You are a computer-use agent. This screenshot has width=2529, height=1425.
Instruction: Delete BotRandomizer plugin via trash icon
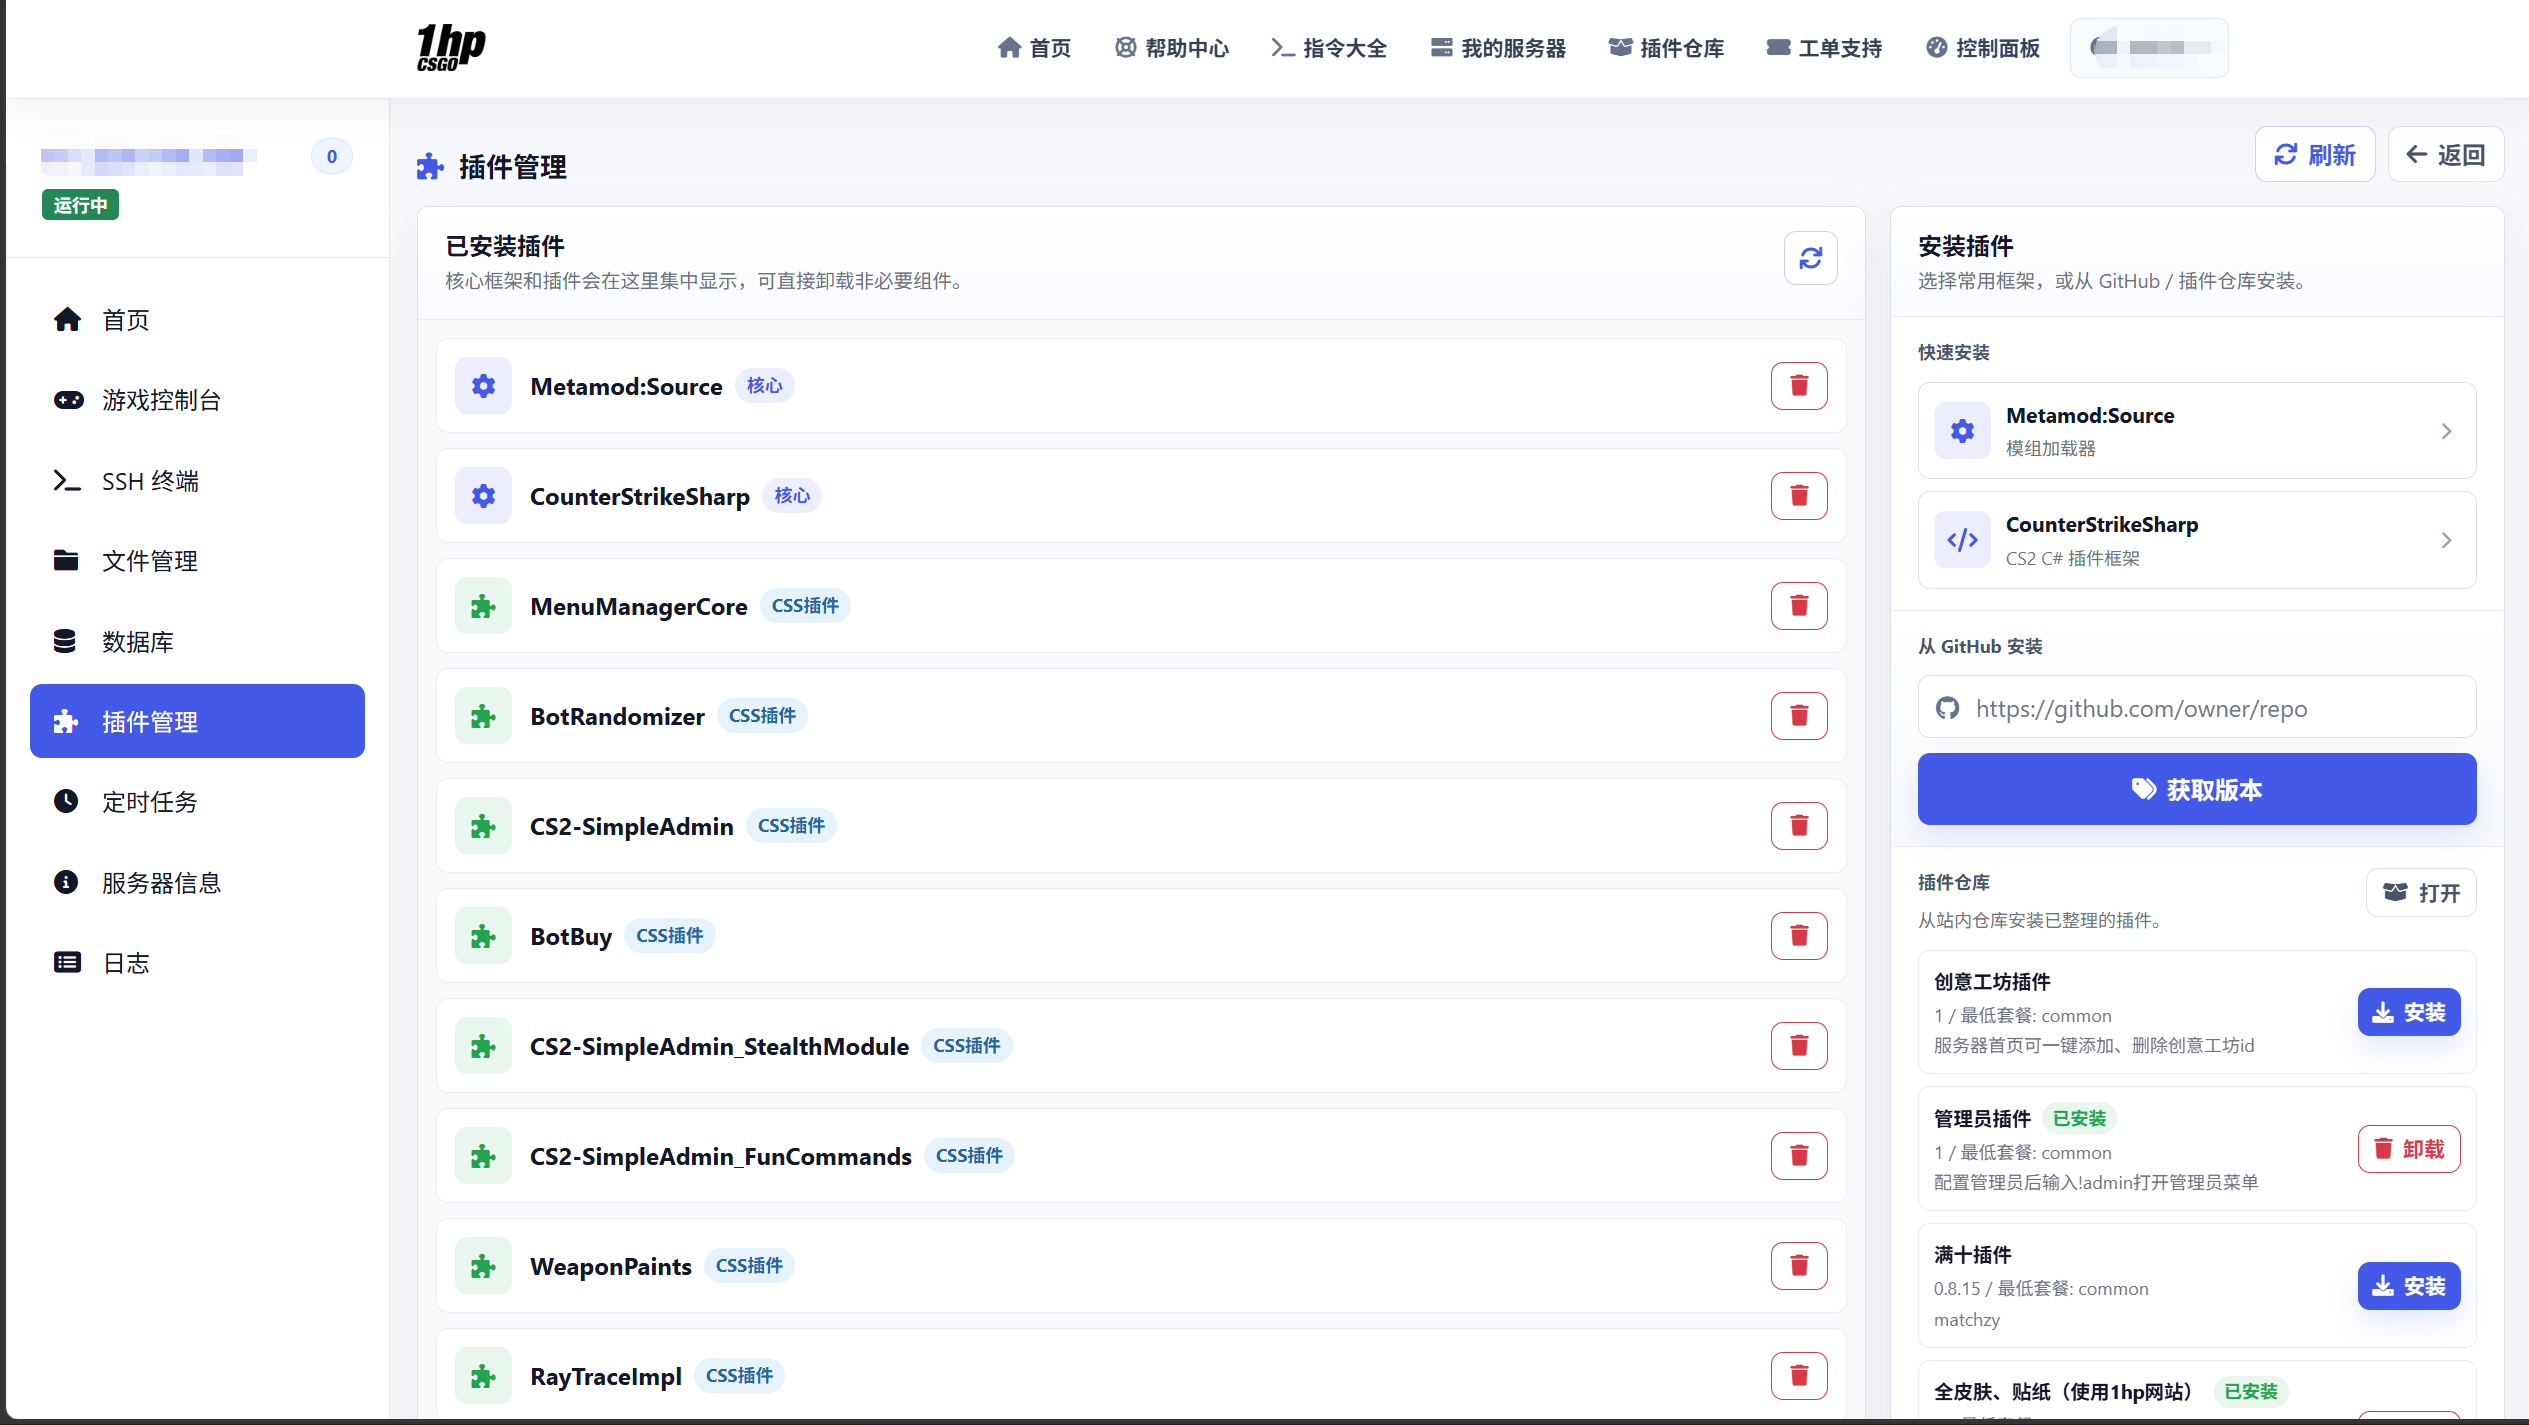coord(1799,716)
